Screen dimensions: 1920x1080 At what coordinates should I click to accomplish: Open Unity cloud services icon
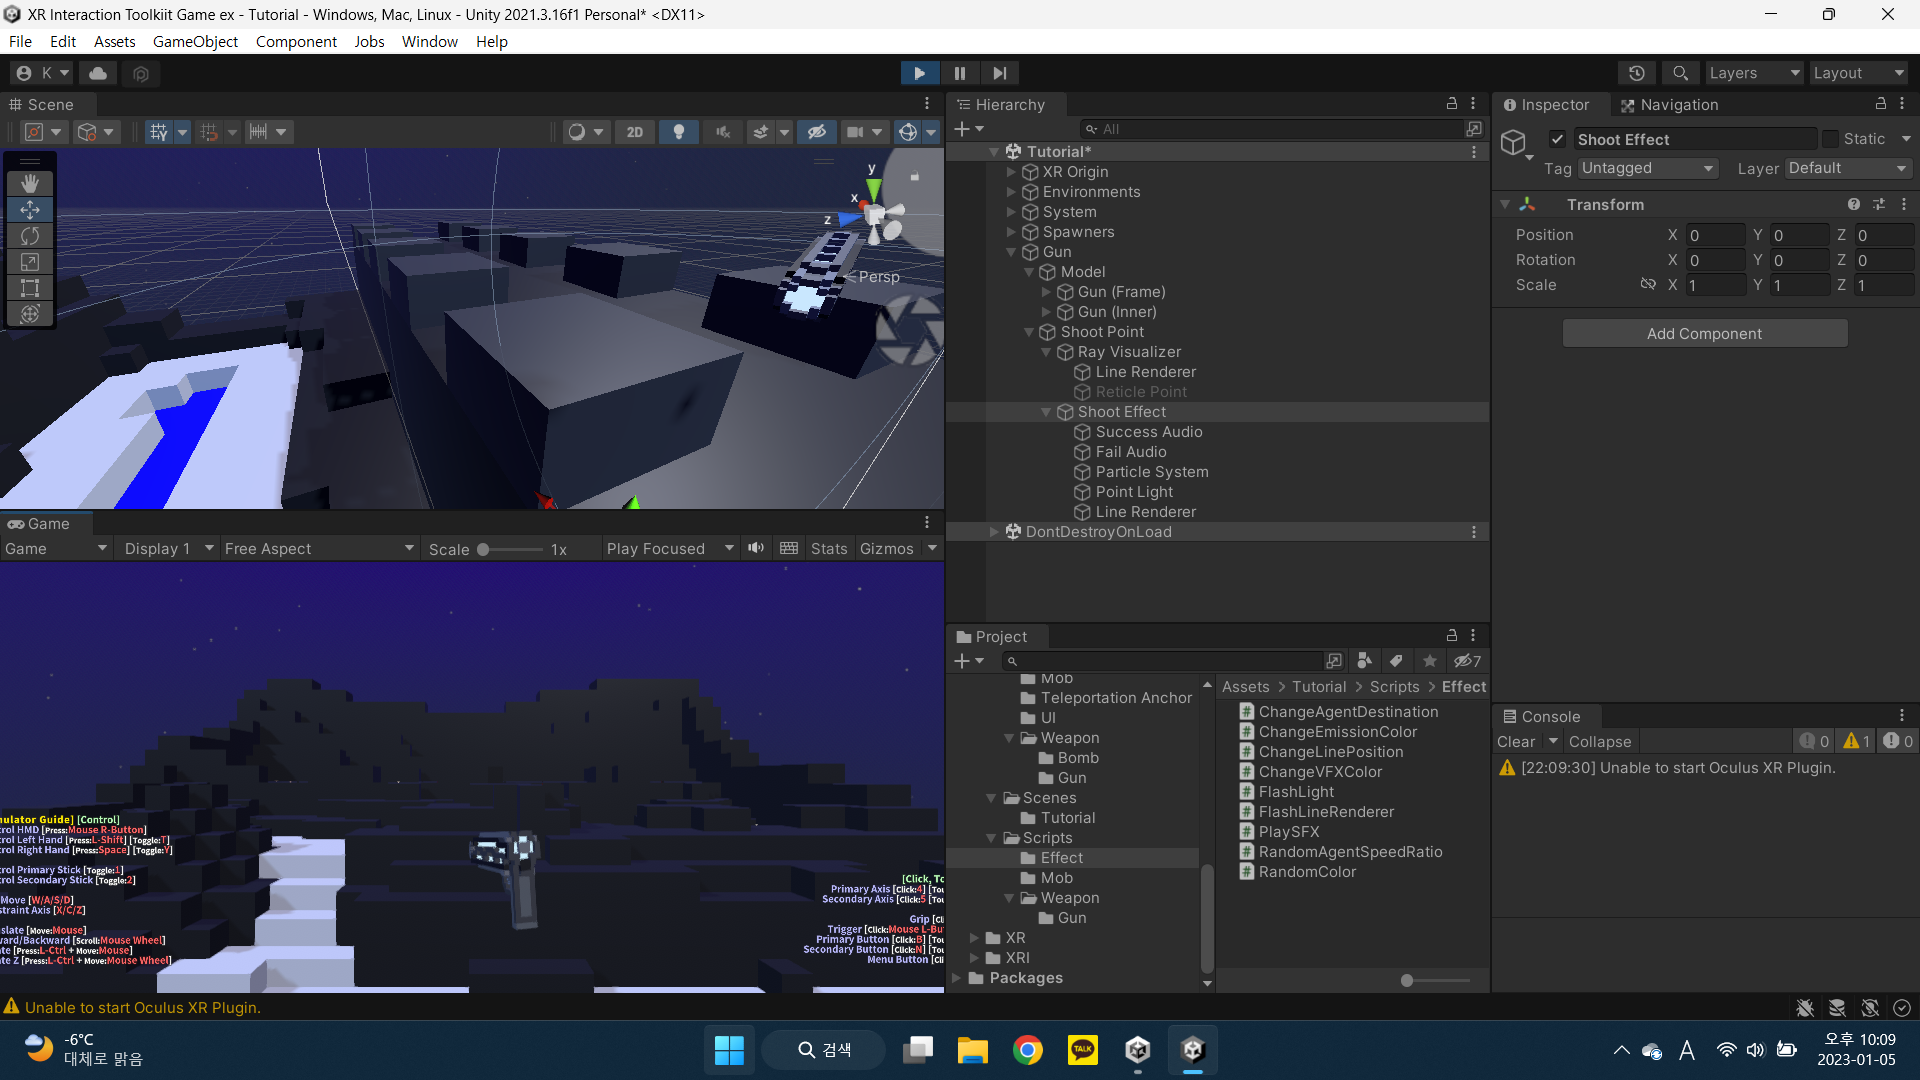(x=98, y=73)
